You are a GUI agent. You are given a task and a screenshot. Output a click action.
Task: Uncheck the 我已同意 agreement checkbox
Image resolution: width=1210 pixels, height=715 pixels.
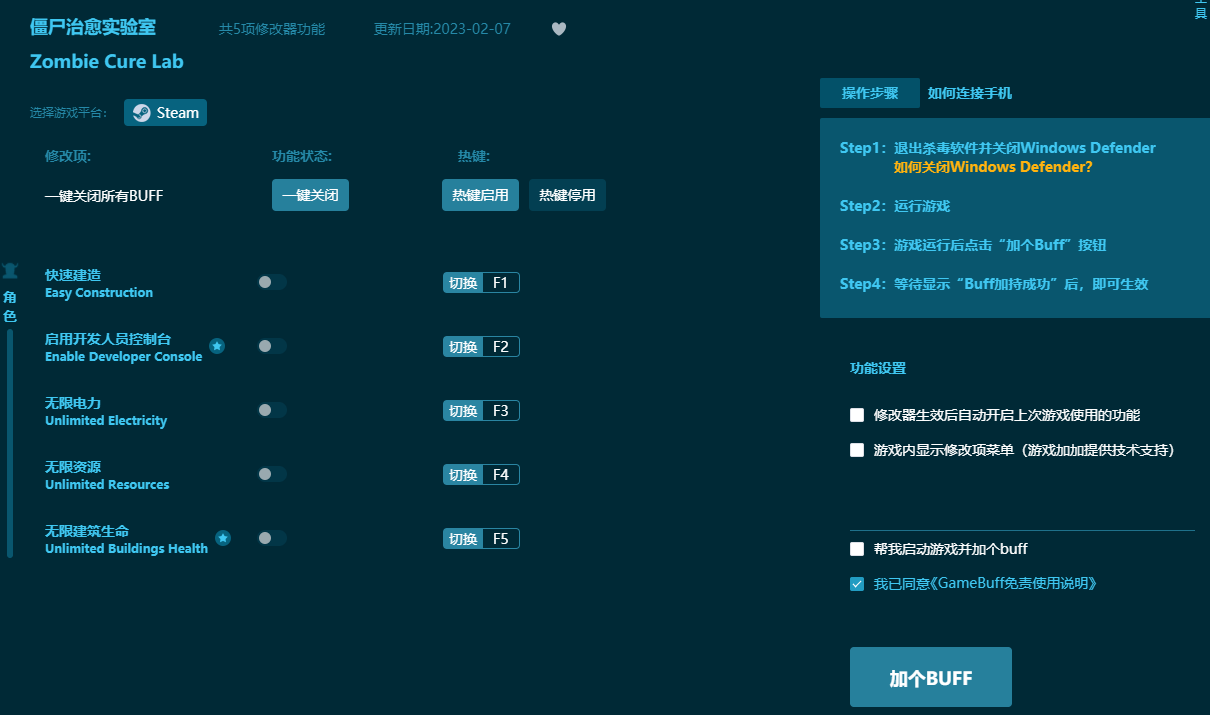tap(857, 584)
